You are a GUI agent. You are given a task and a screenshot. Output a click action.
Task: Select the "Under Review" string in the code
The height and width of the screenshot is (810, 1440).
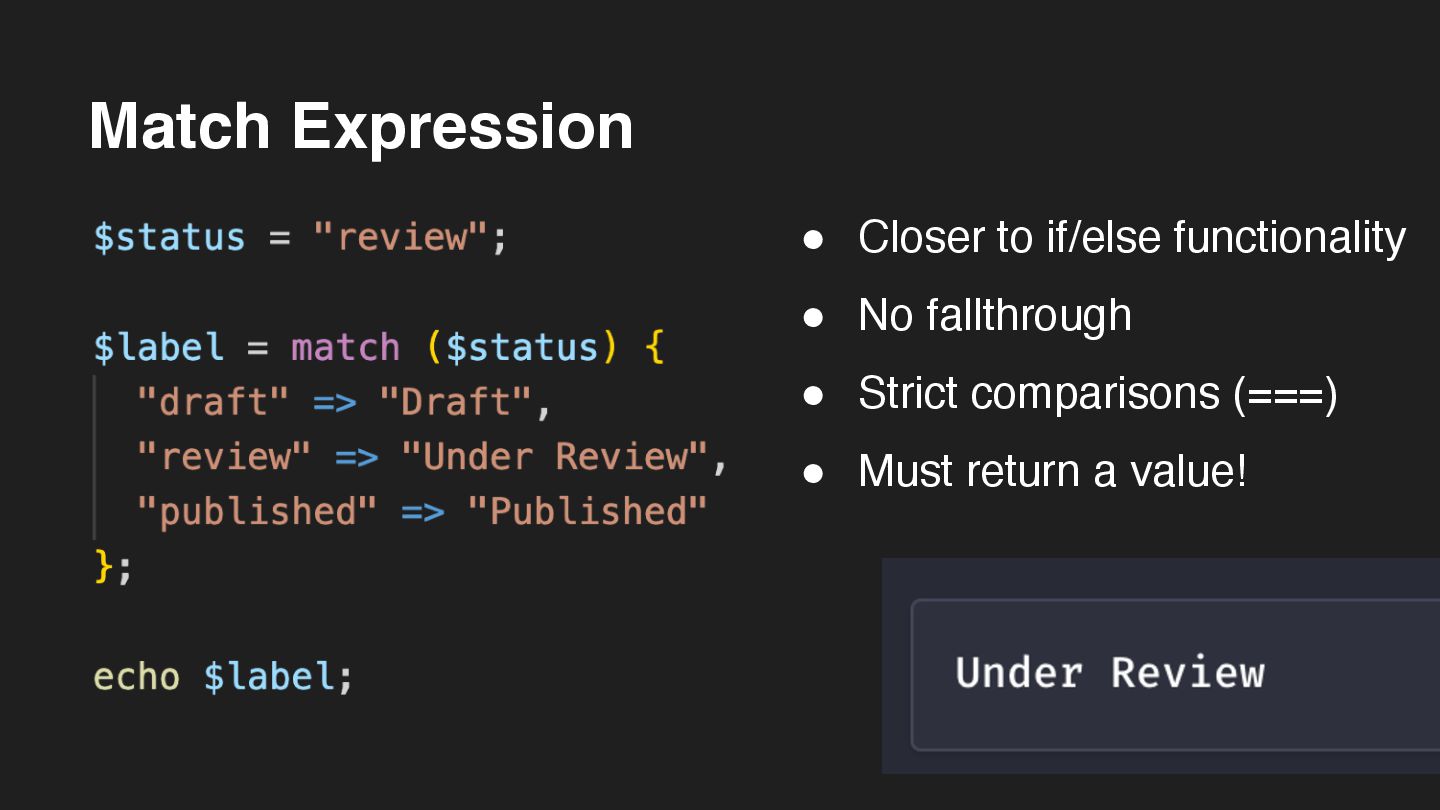pyautogui.click(x=556, y=457)
